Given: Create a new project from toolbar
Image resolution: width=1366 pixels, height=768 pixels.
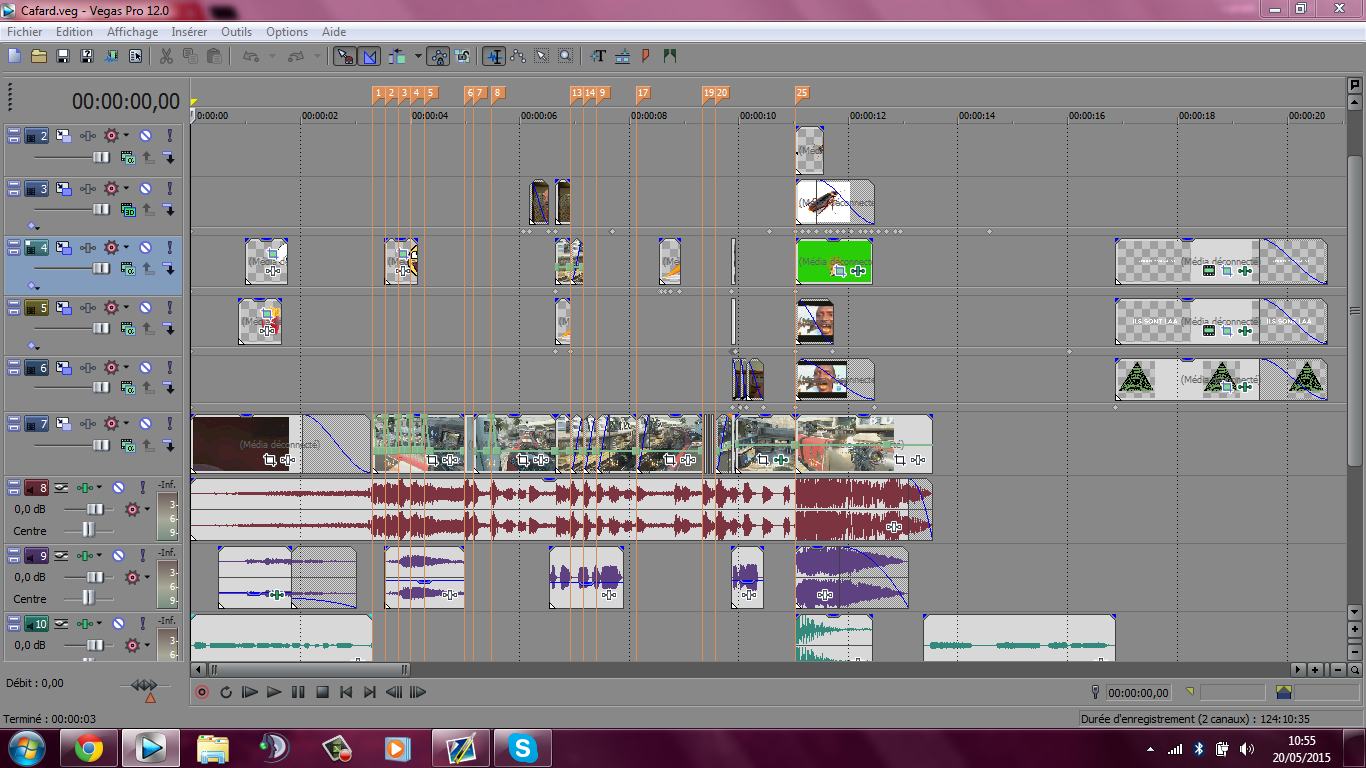Looking at the screenshot, I should 14,56.
